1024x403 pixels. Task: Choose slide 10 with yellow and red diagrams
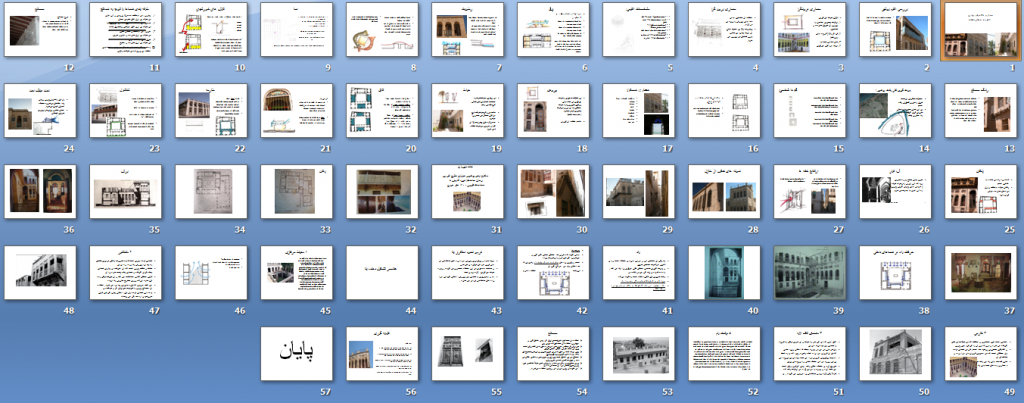click(x=211, y=29)
